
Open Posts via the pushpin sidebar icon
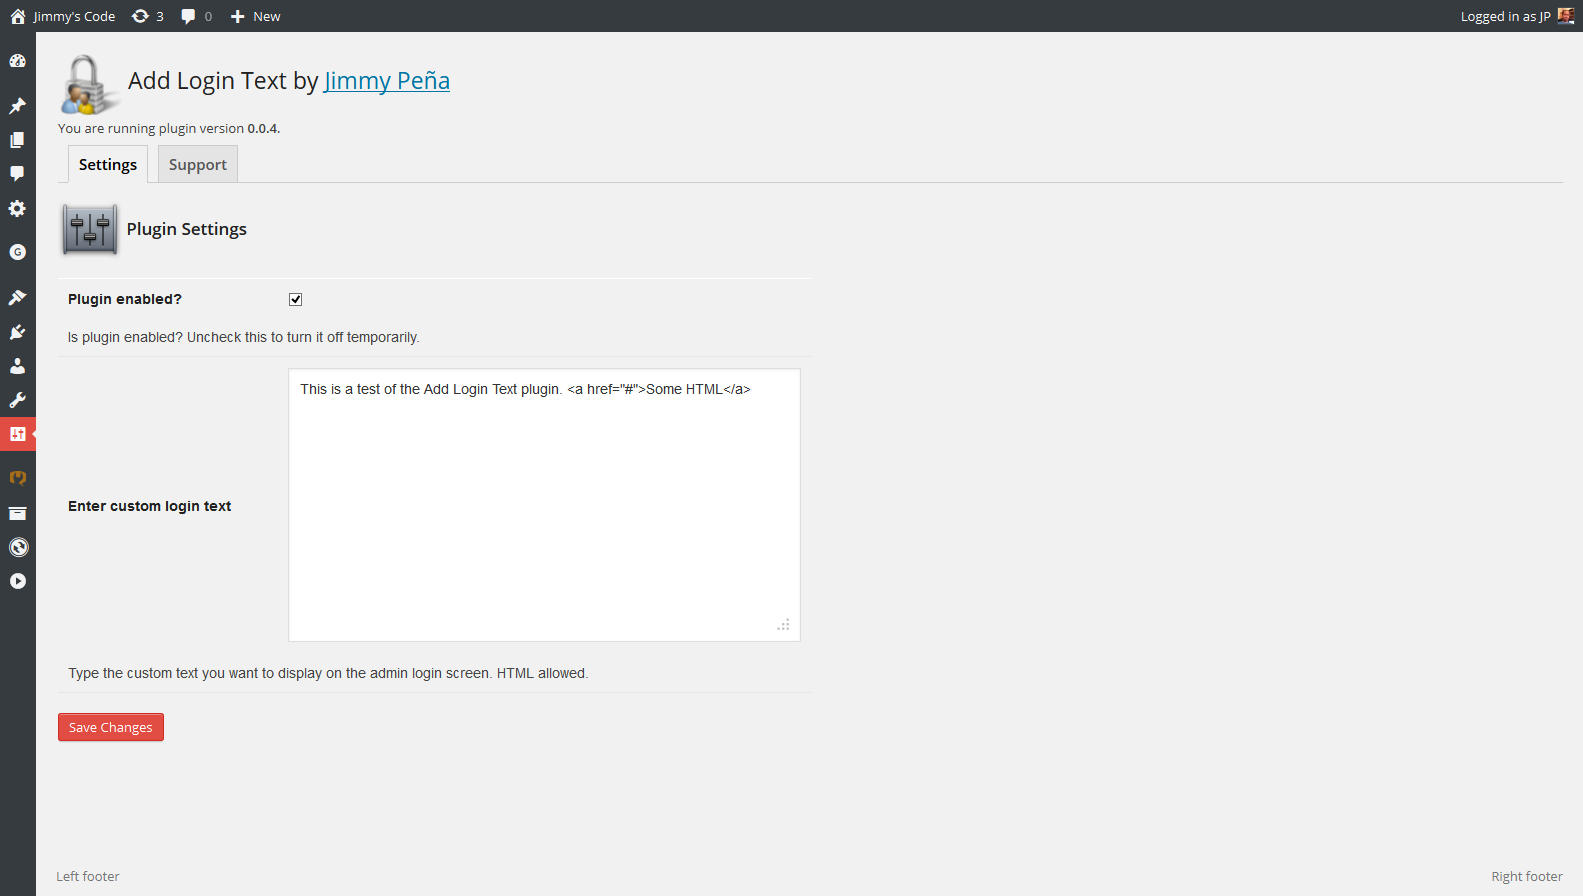(17, 106)
